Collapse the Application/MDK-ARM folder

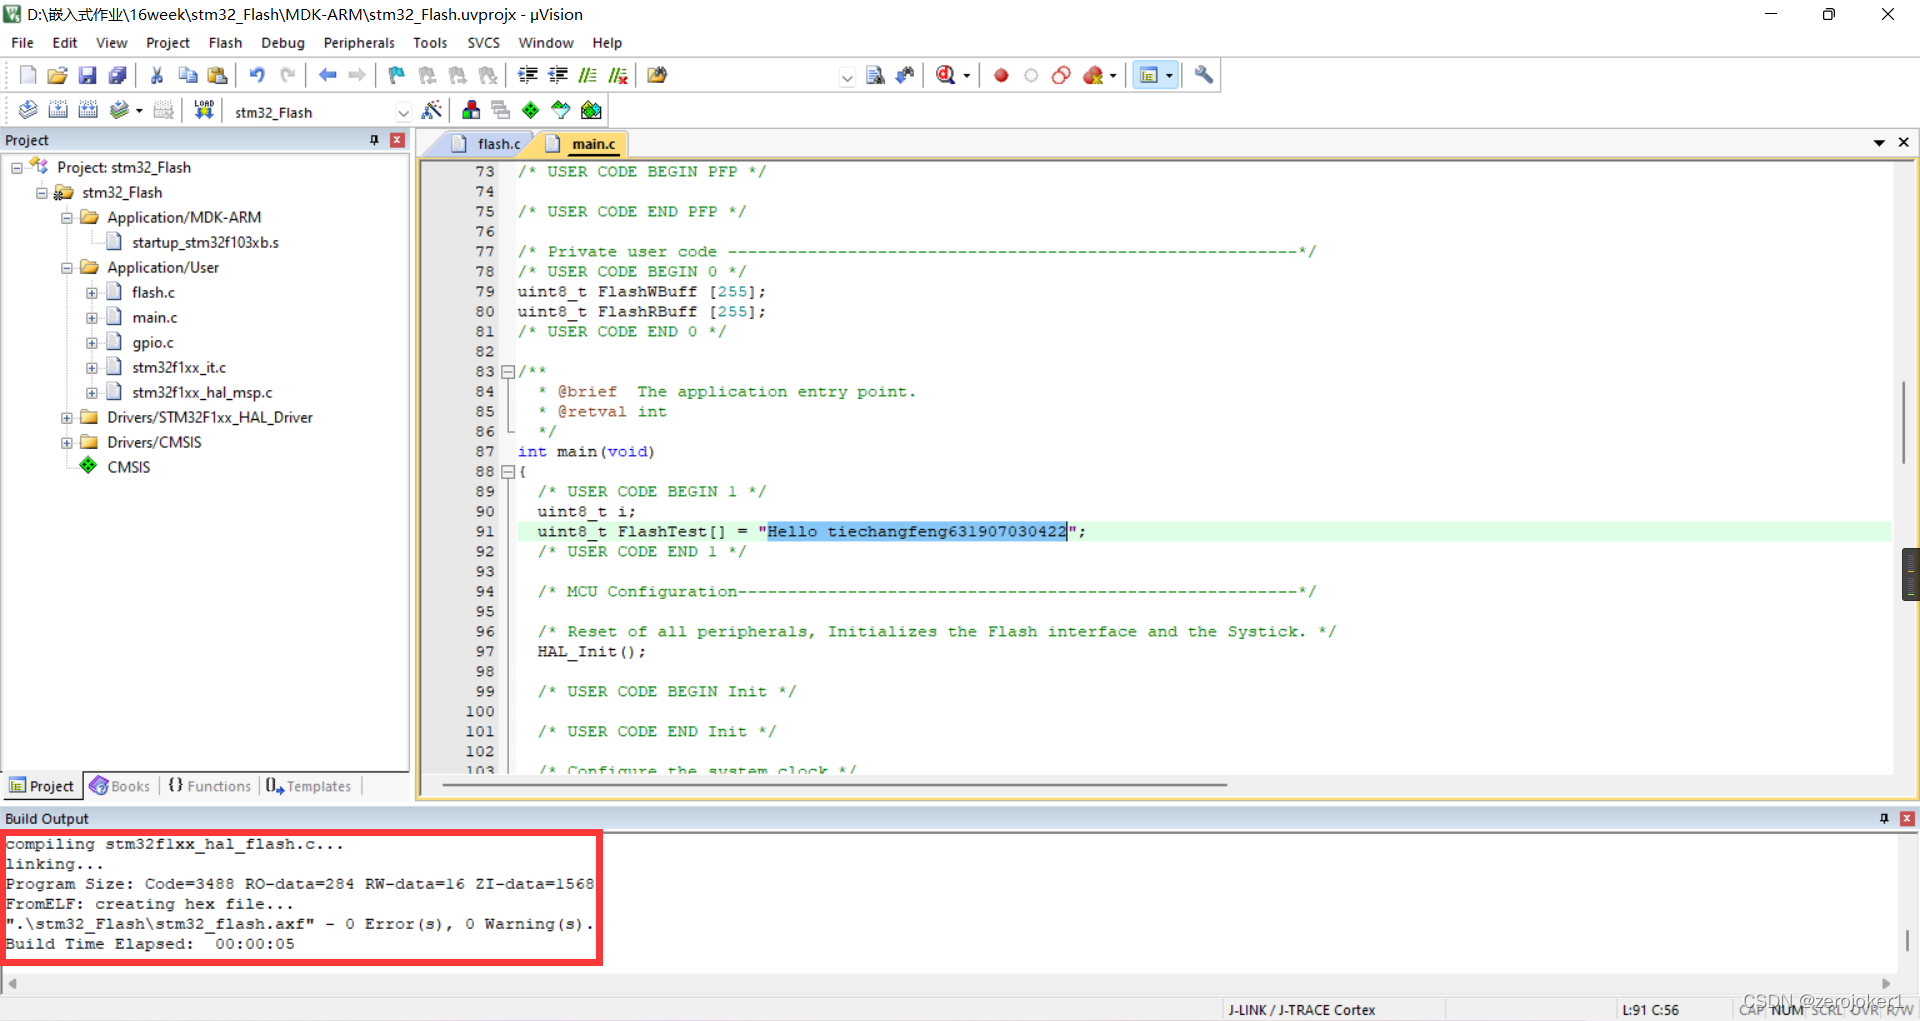67,218
